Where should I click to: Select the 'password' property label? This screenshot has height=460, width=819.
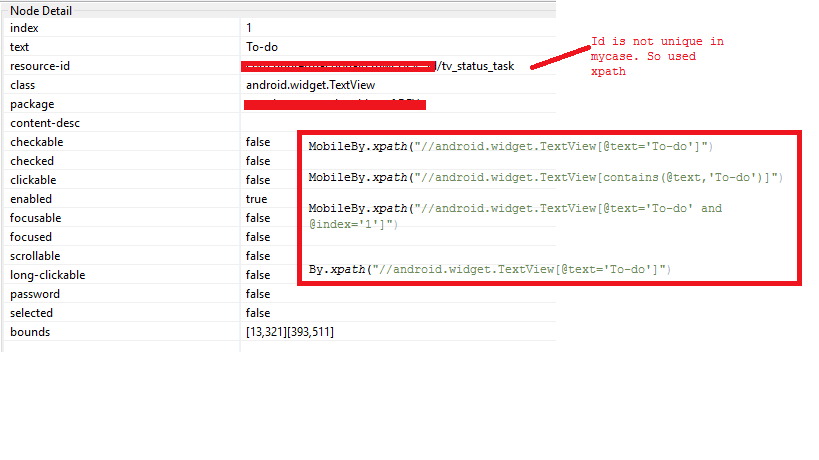click(35, 294)
